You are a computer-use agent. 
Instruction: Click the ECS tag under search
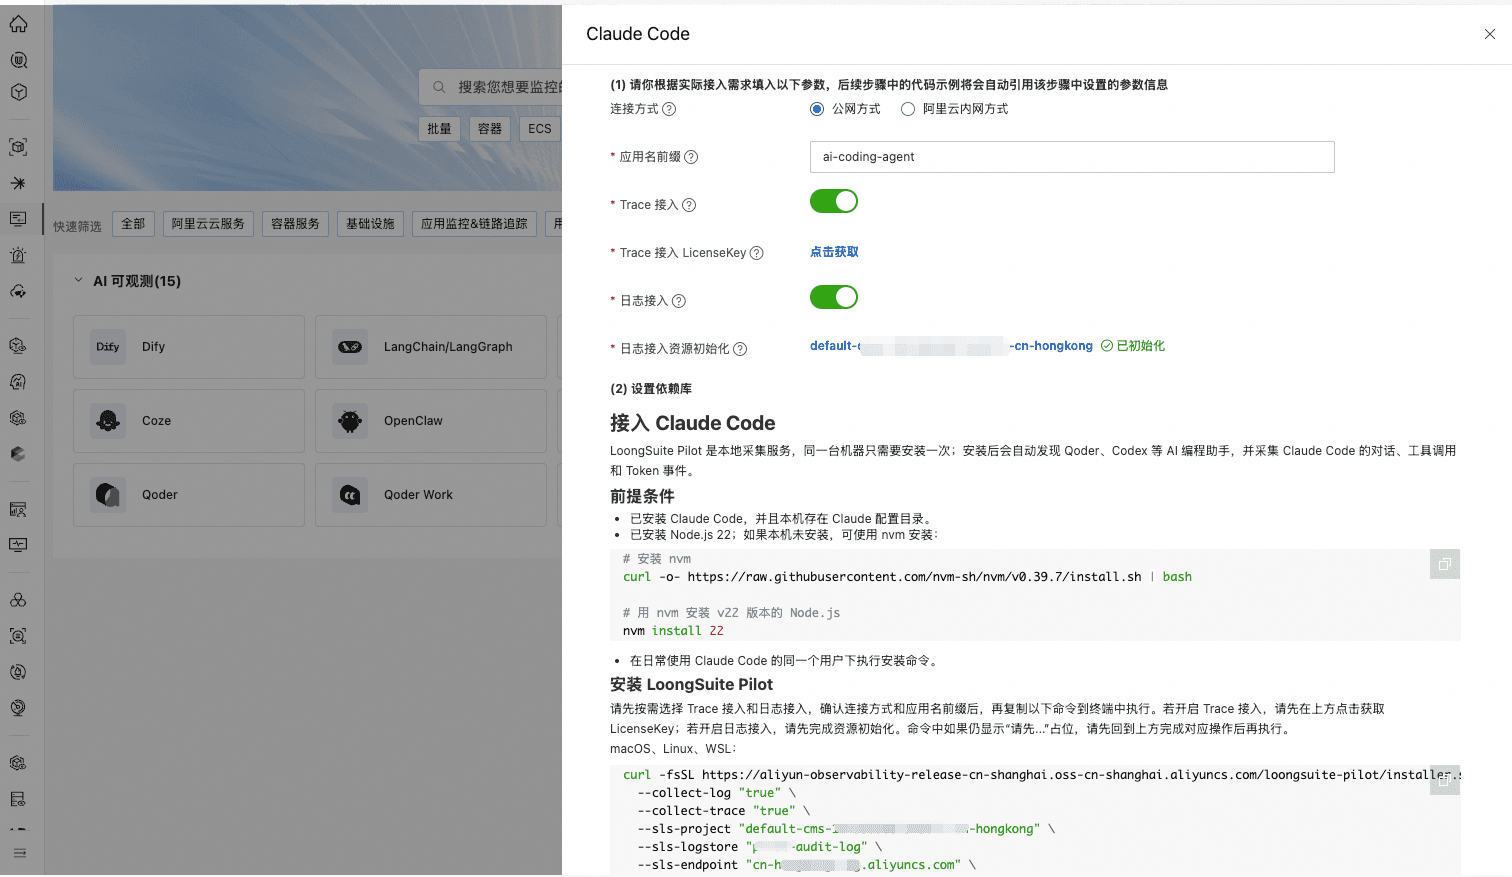point(540,129)
